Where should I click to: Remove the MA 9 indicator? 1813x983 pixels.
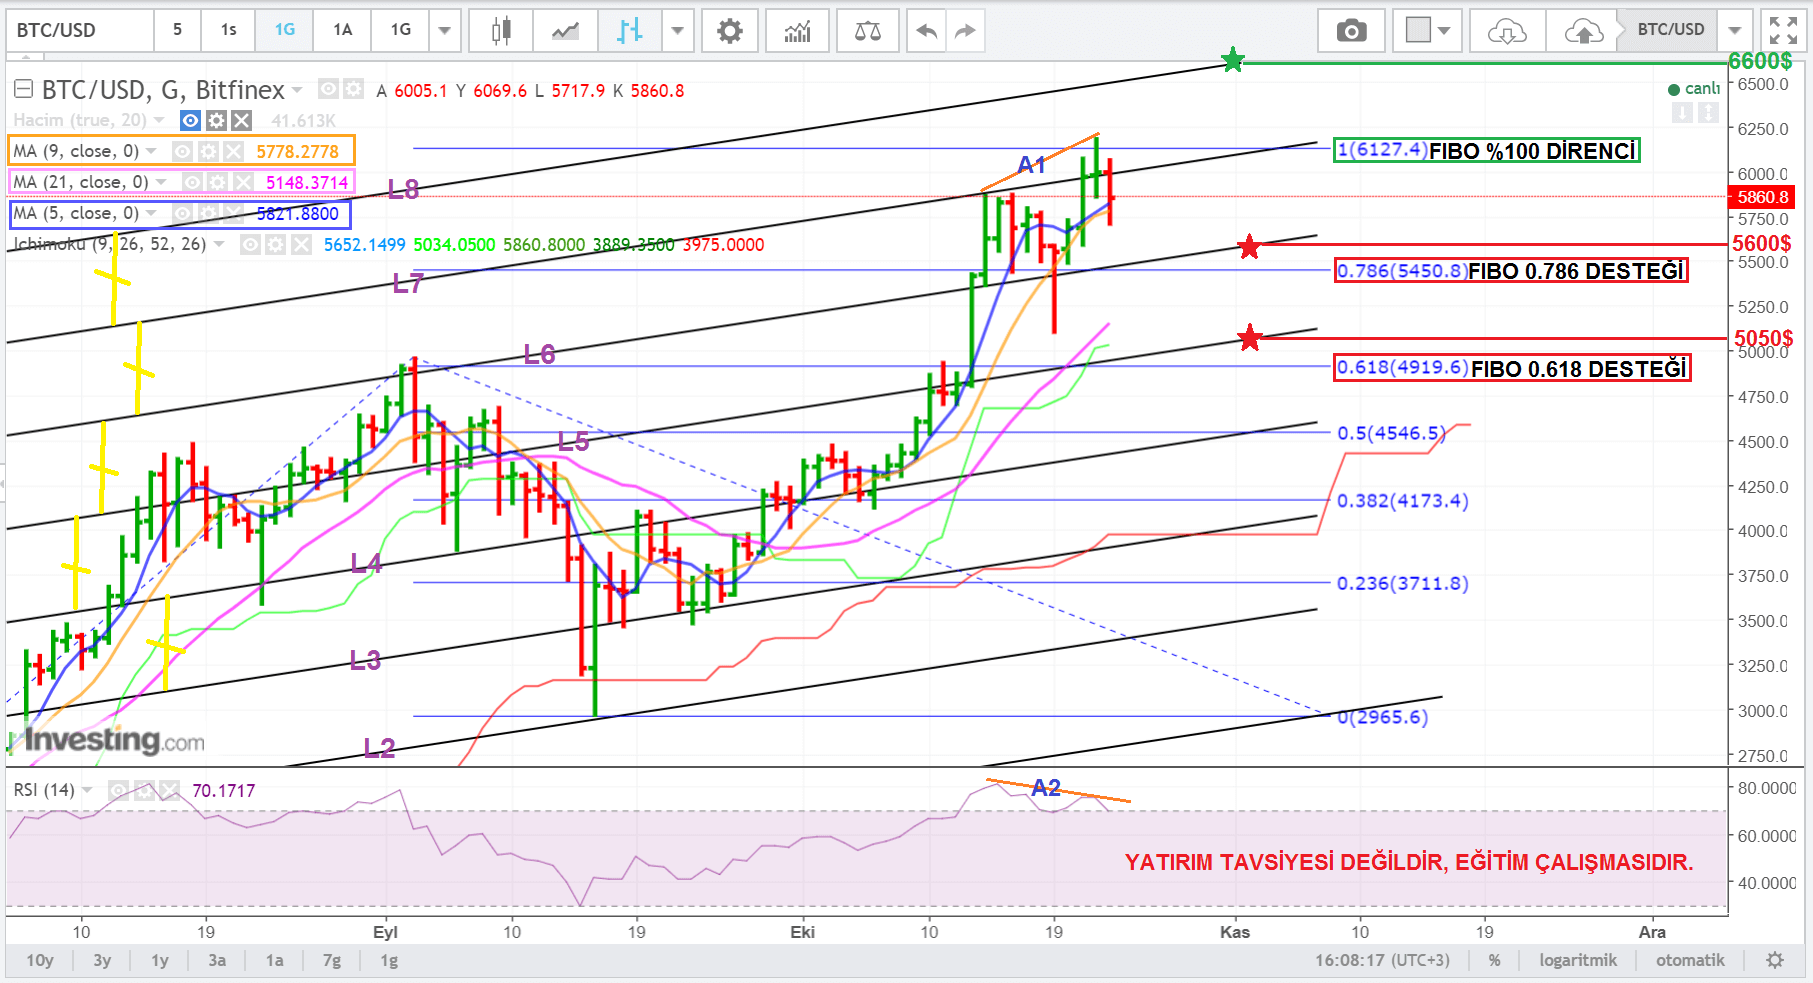[x=233, y=151]
